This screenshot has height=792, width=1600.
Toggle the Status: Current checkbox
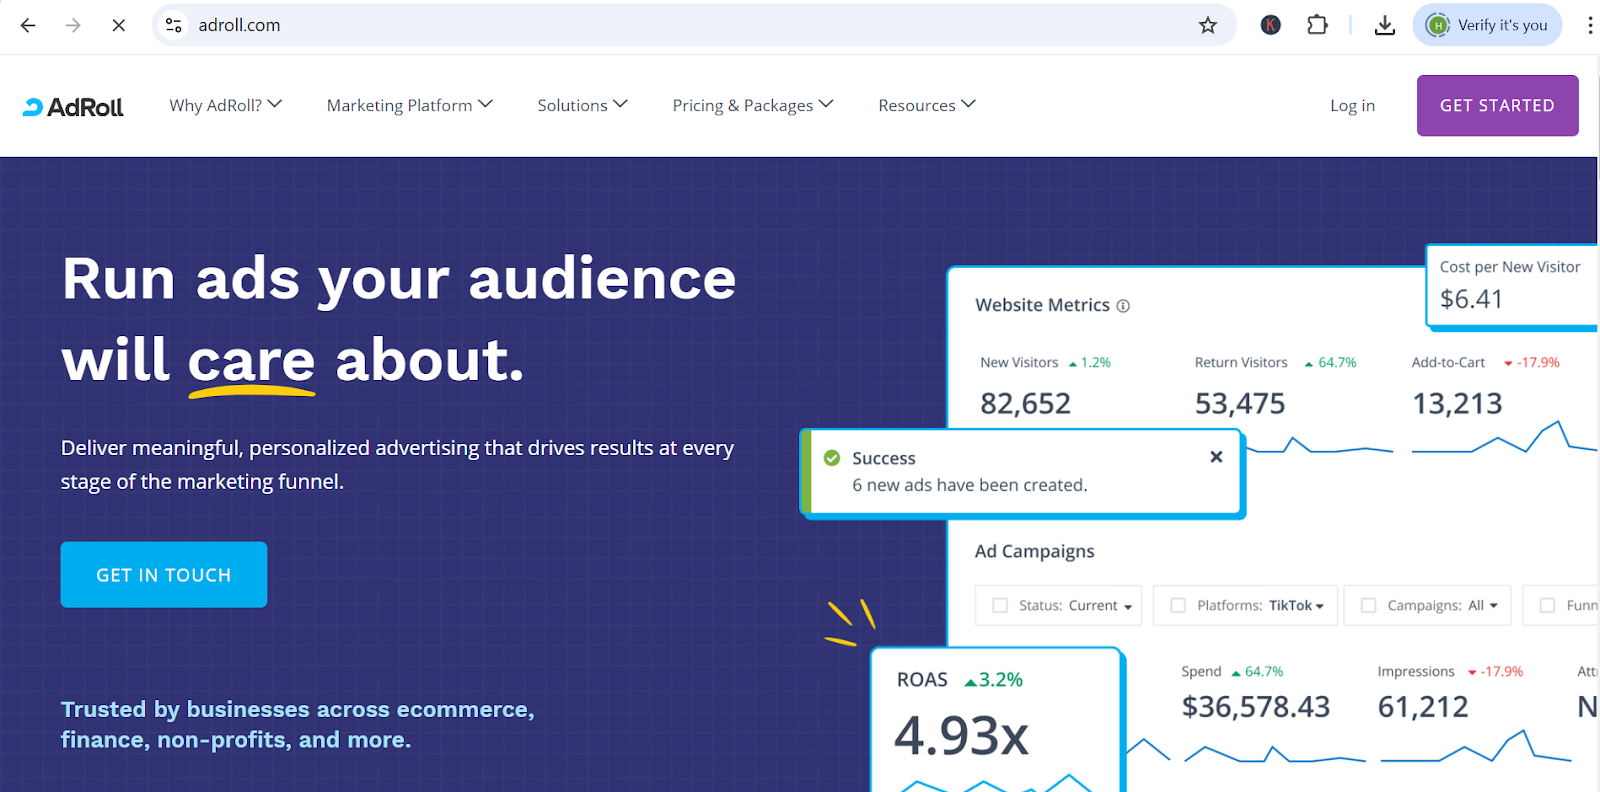pos(1000,605)
